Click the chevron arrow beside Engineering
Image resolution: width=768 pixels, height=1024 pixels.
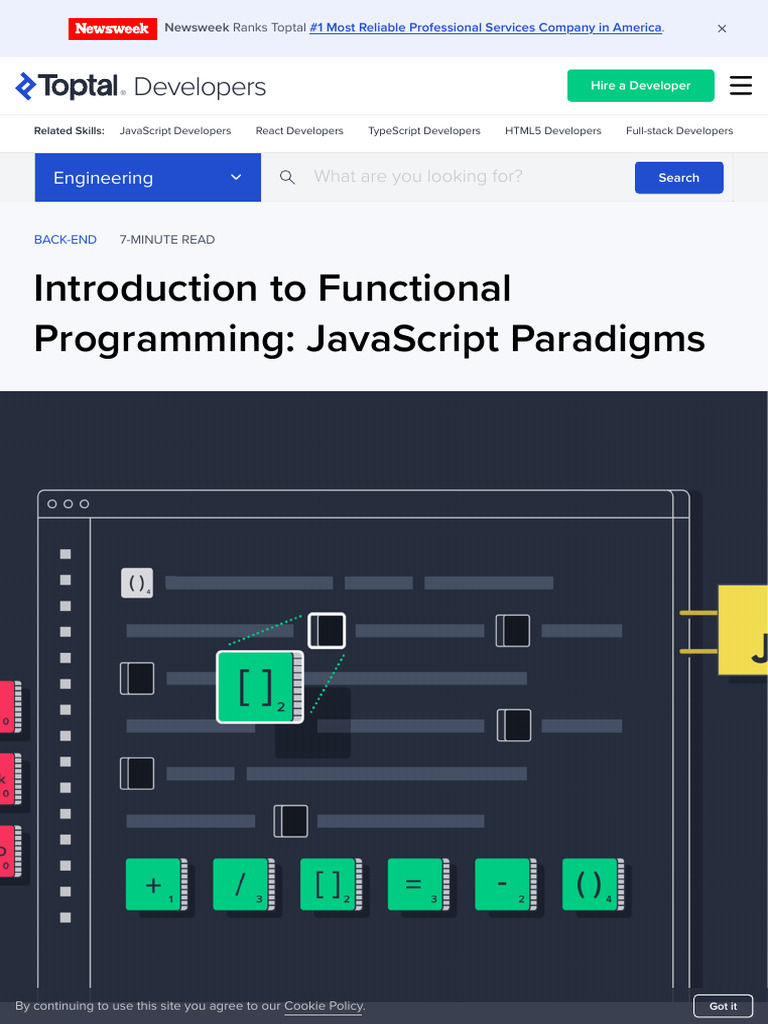coord(236,178)
